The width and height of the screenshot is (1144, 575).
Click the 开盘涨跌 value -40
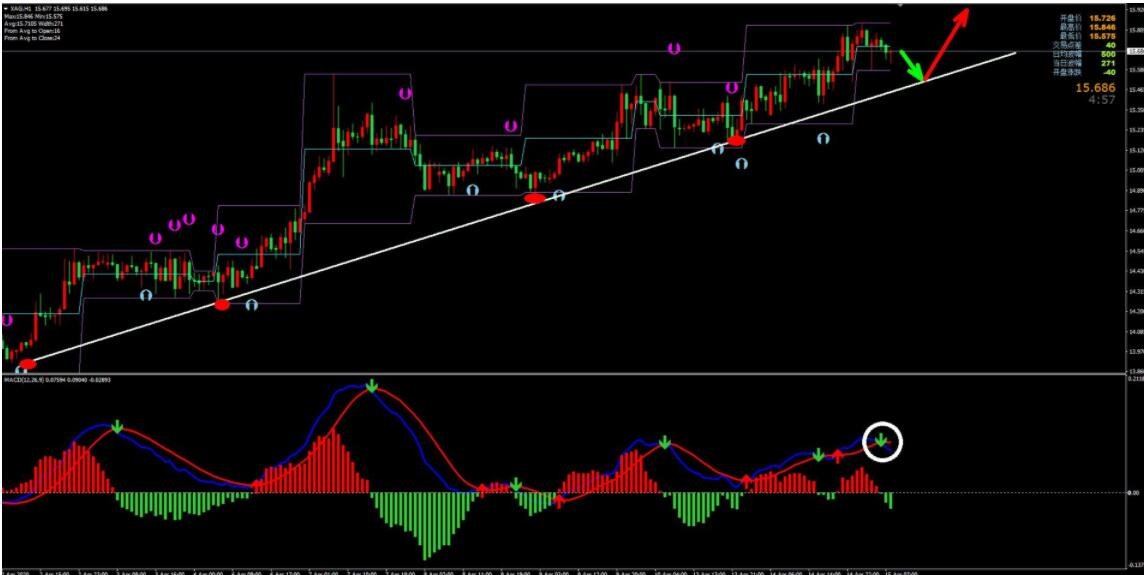click(x=1108, y=72)
